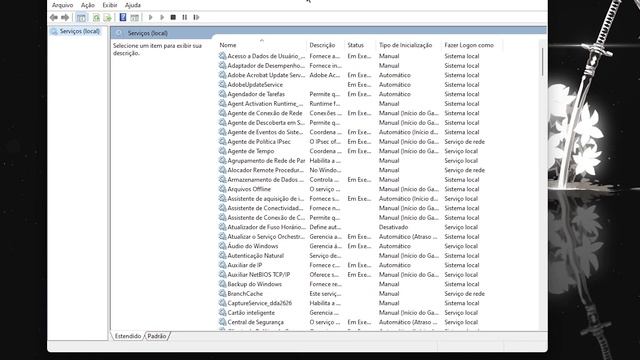The width and height of the screenshot is (640, 360).
Task: Open the Ação menu
Action: [x=88, y=5]
